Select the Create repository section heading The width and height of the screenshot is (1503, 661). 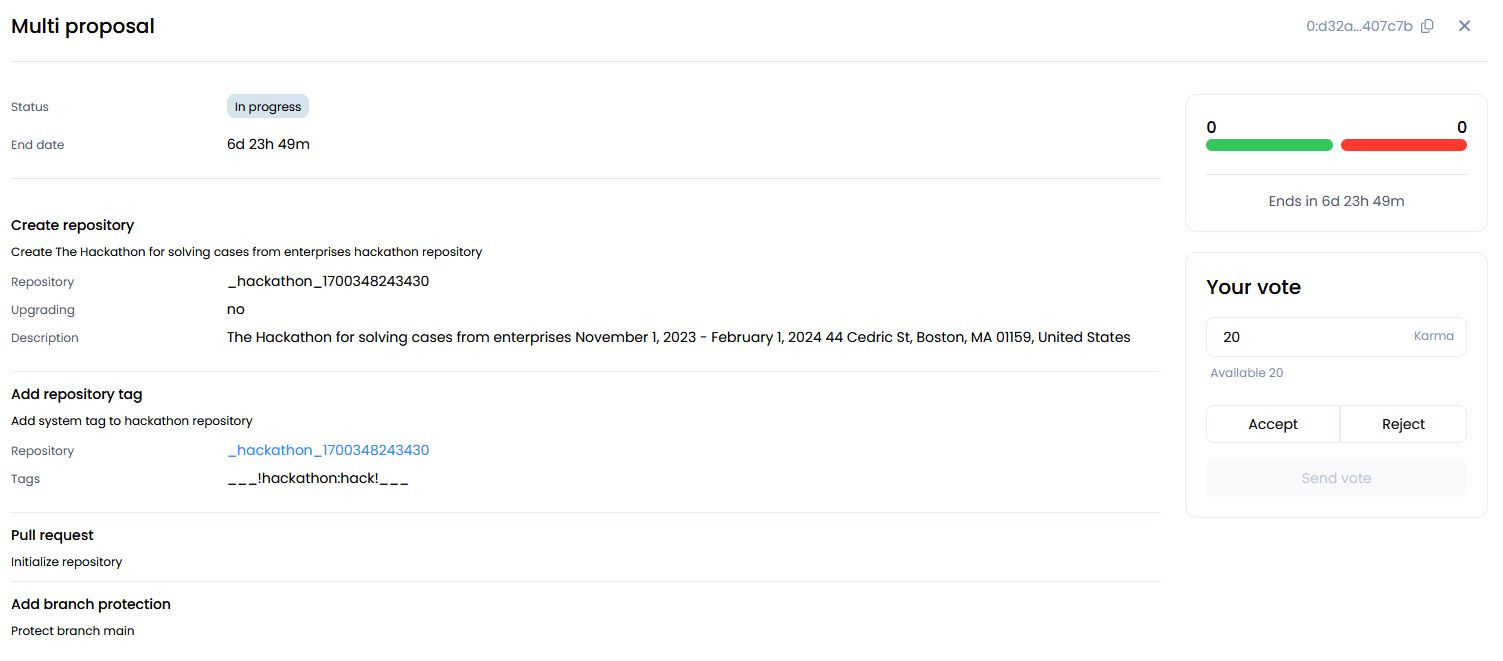[x=72, y=225]
